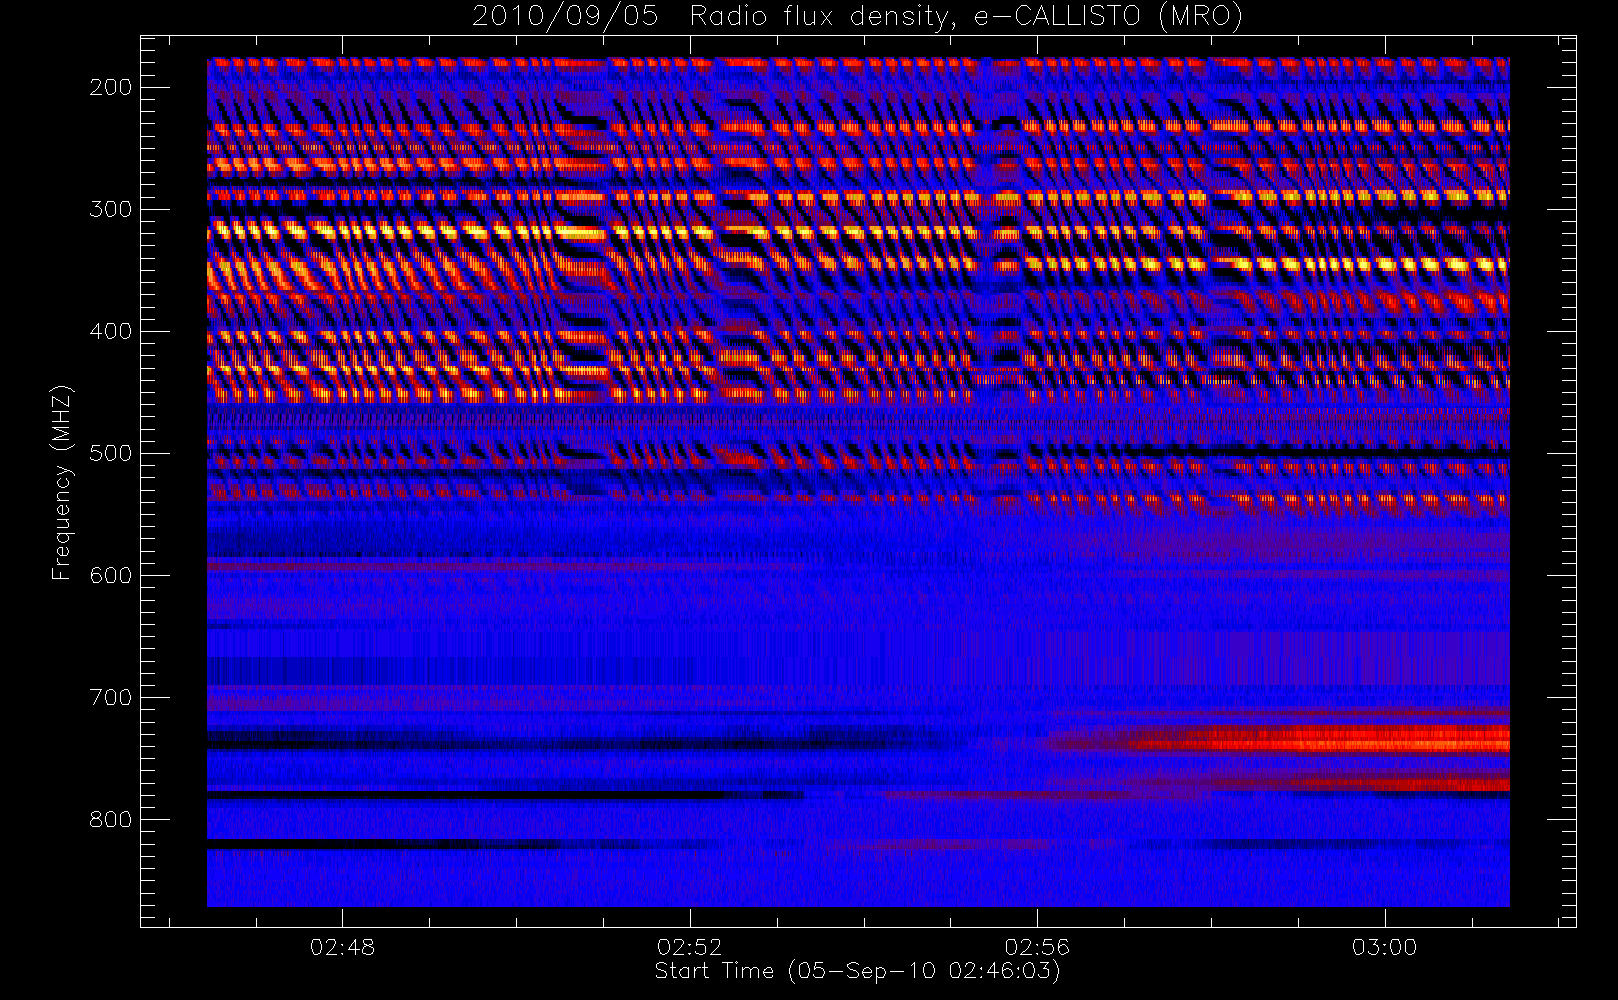The width and height of the screenshot is (1618, 1000).
Task: Select the 300 frequency tick label
Action: point(110,209)
